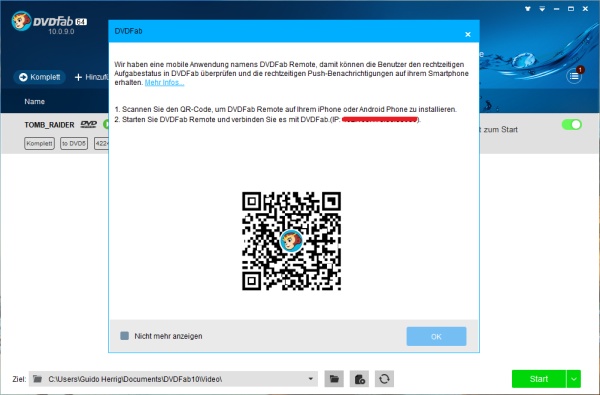Start the copy process

539,379
